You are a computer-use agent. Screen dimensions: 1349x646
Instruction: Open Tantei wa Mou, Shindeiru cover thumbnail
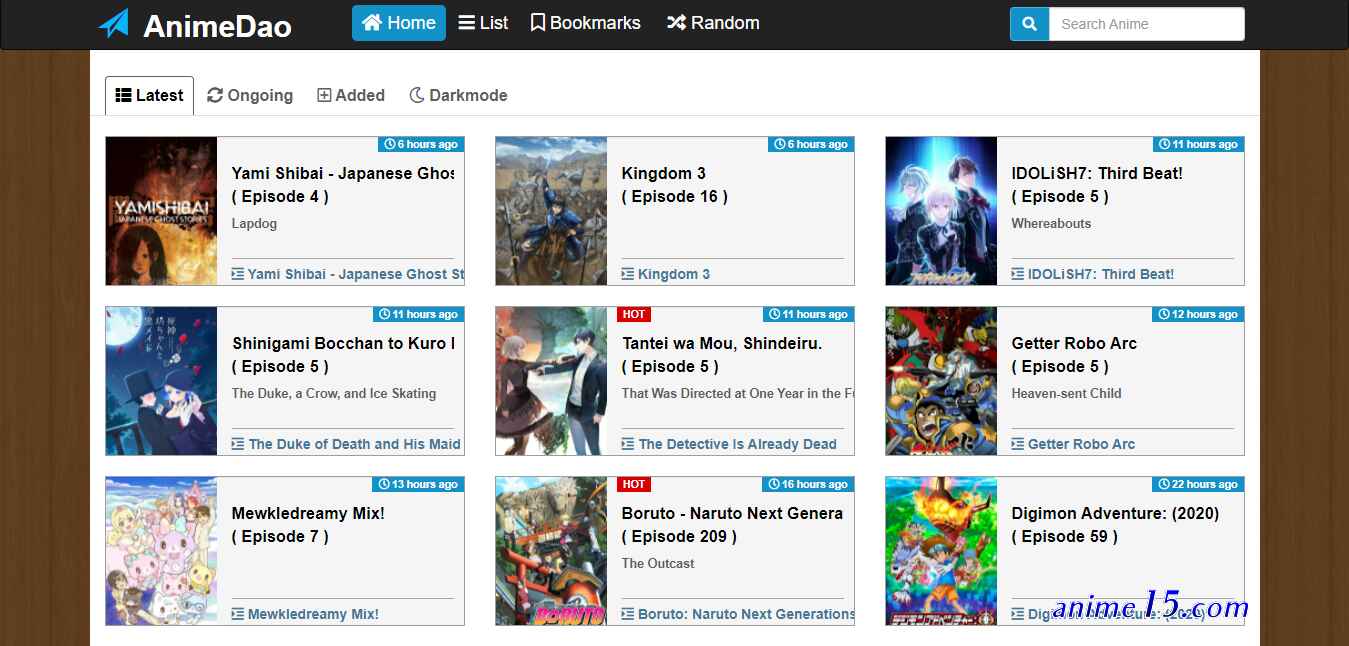551,381
